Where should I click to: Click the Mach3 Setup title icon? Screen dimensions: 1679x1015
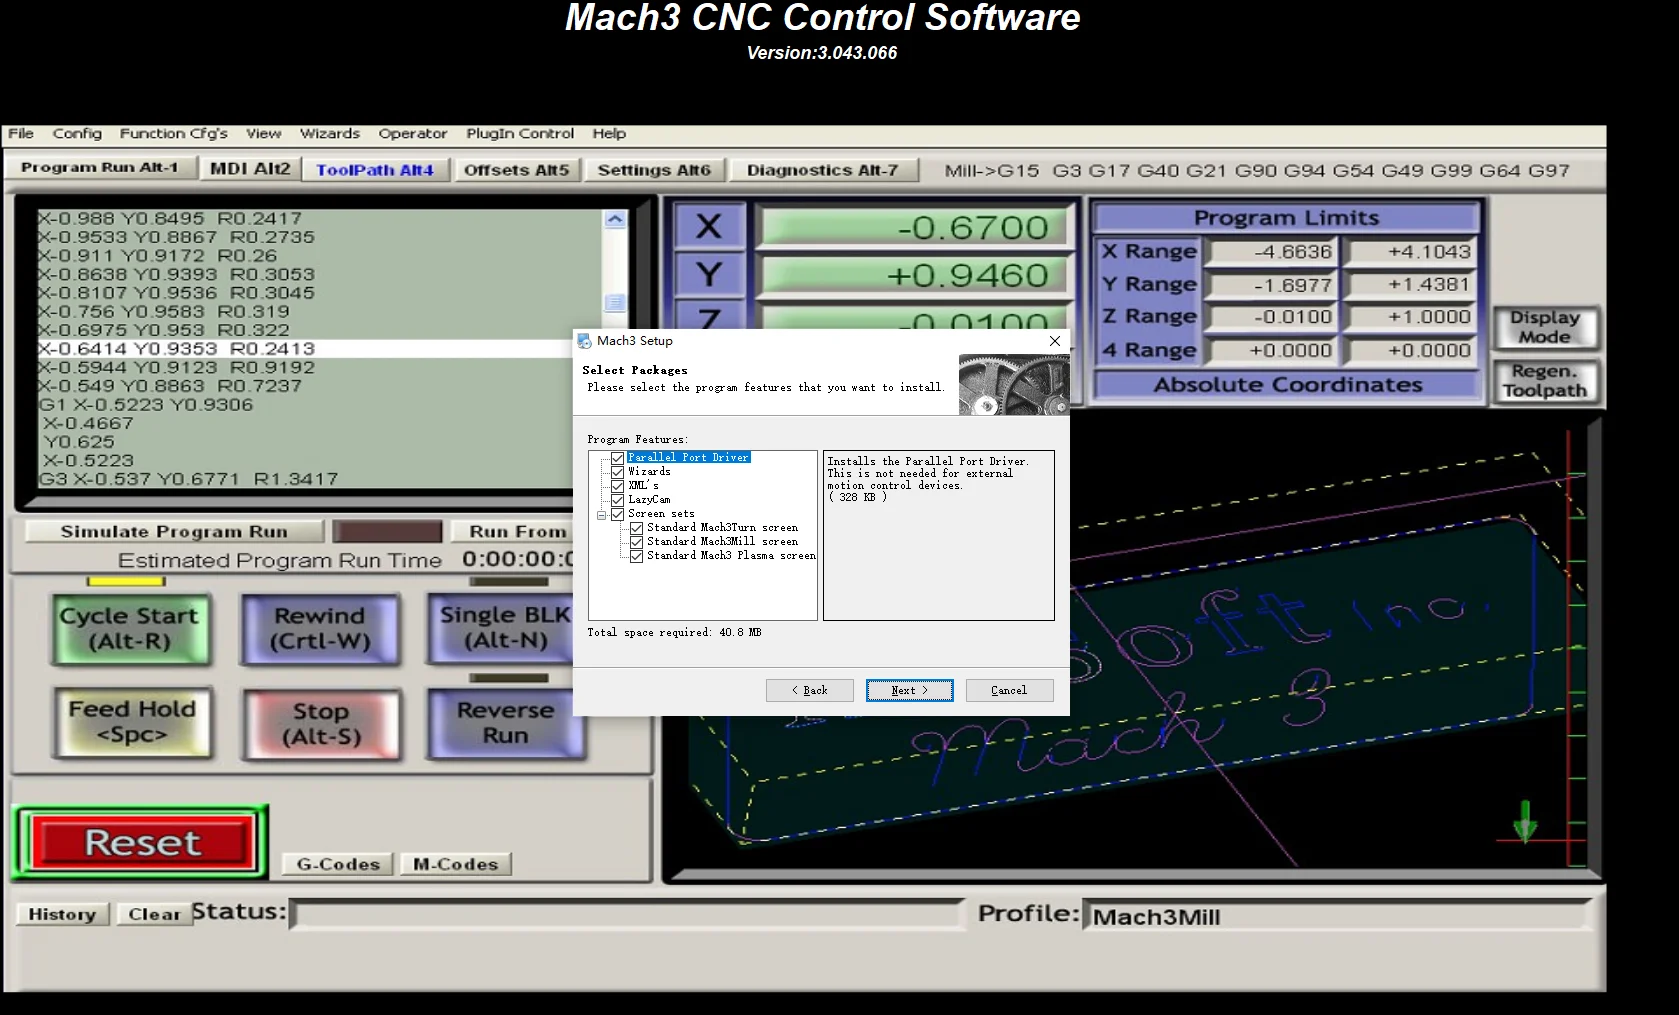585,341
